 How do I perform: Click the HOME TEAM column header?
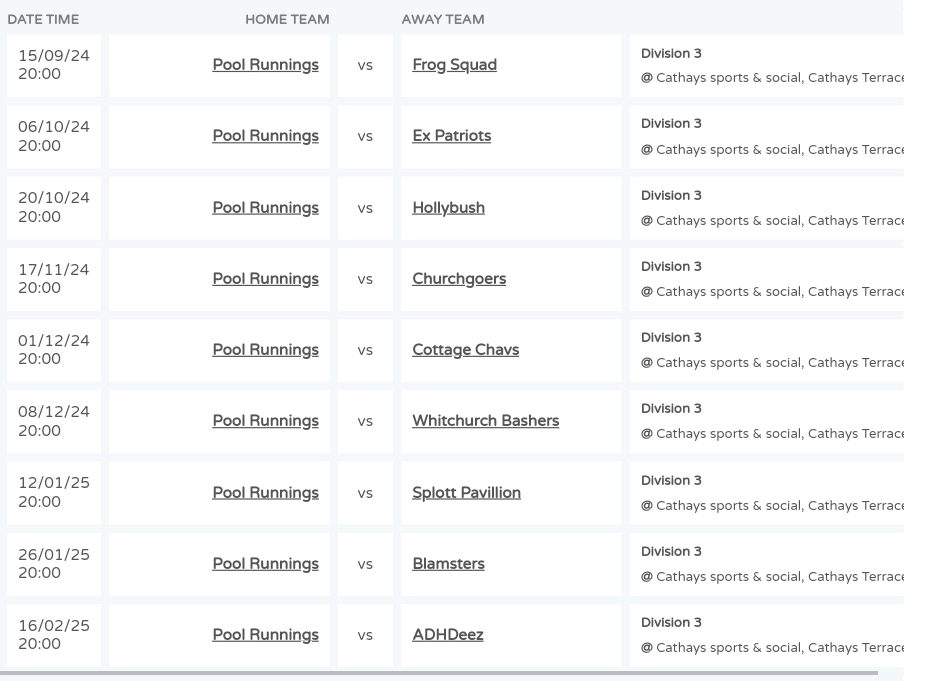coord(287,19)
